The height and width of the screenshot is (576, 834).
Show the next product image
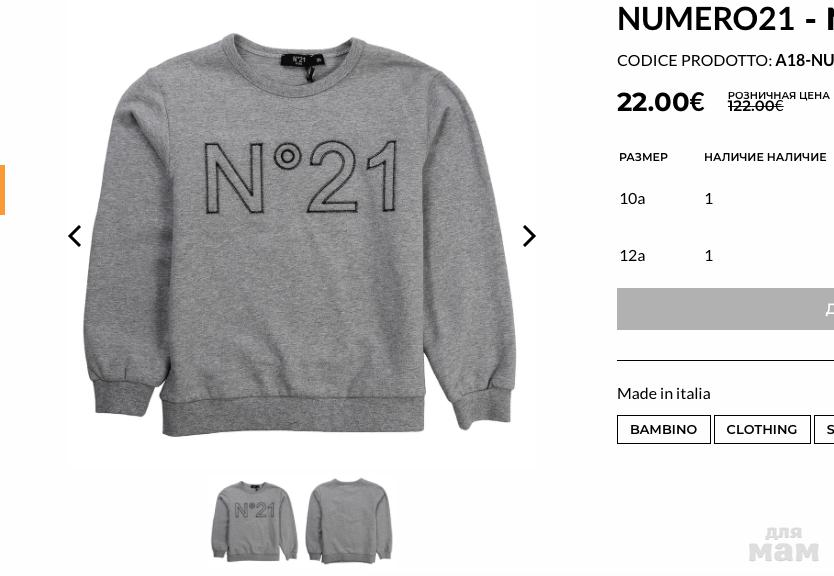click(x=529, y=236)
